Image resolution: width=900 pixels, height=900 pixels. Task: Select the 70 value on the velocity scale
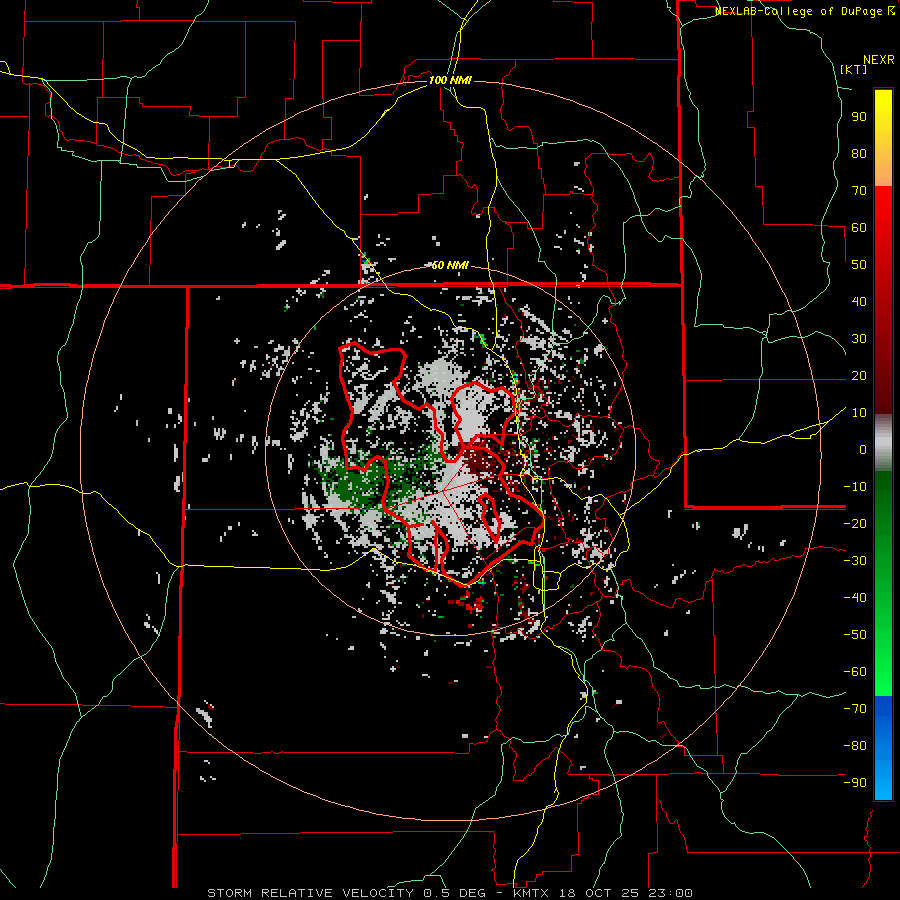click(x=859, y=191)
